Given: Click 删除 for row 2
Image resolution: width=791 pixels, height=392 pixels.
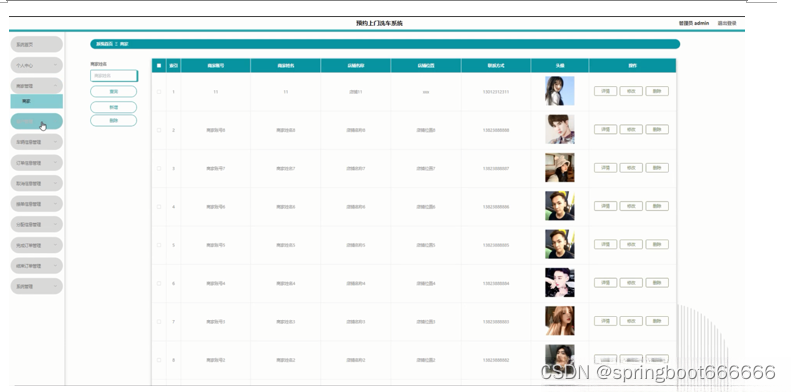Looking at the screenshot, I should 657,130.
